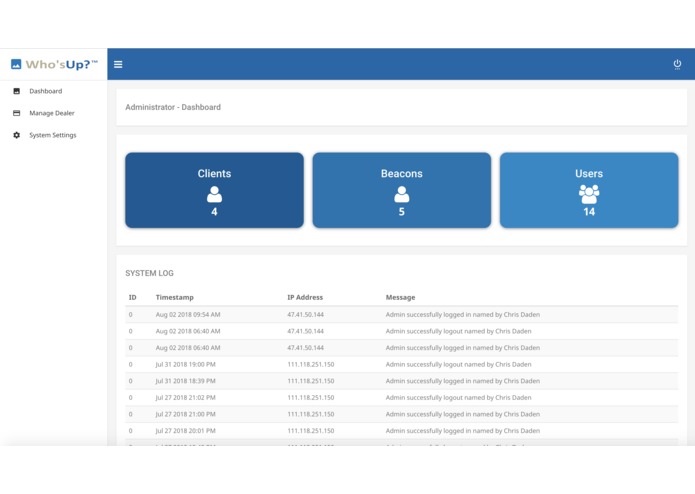Viewport: 695px width, 494px height.
Task: Click the Clients count 4
Action: tap(214, 212)
